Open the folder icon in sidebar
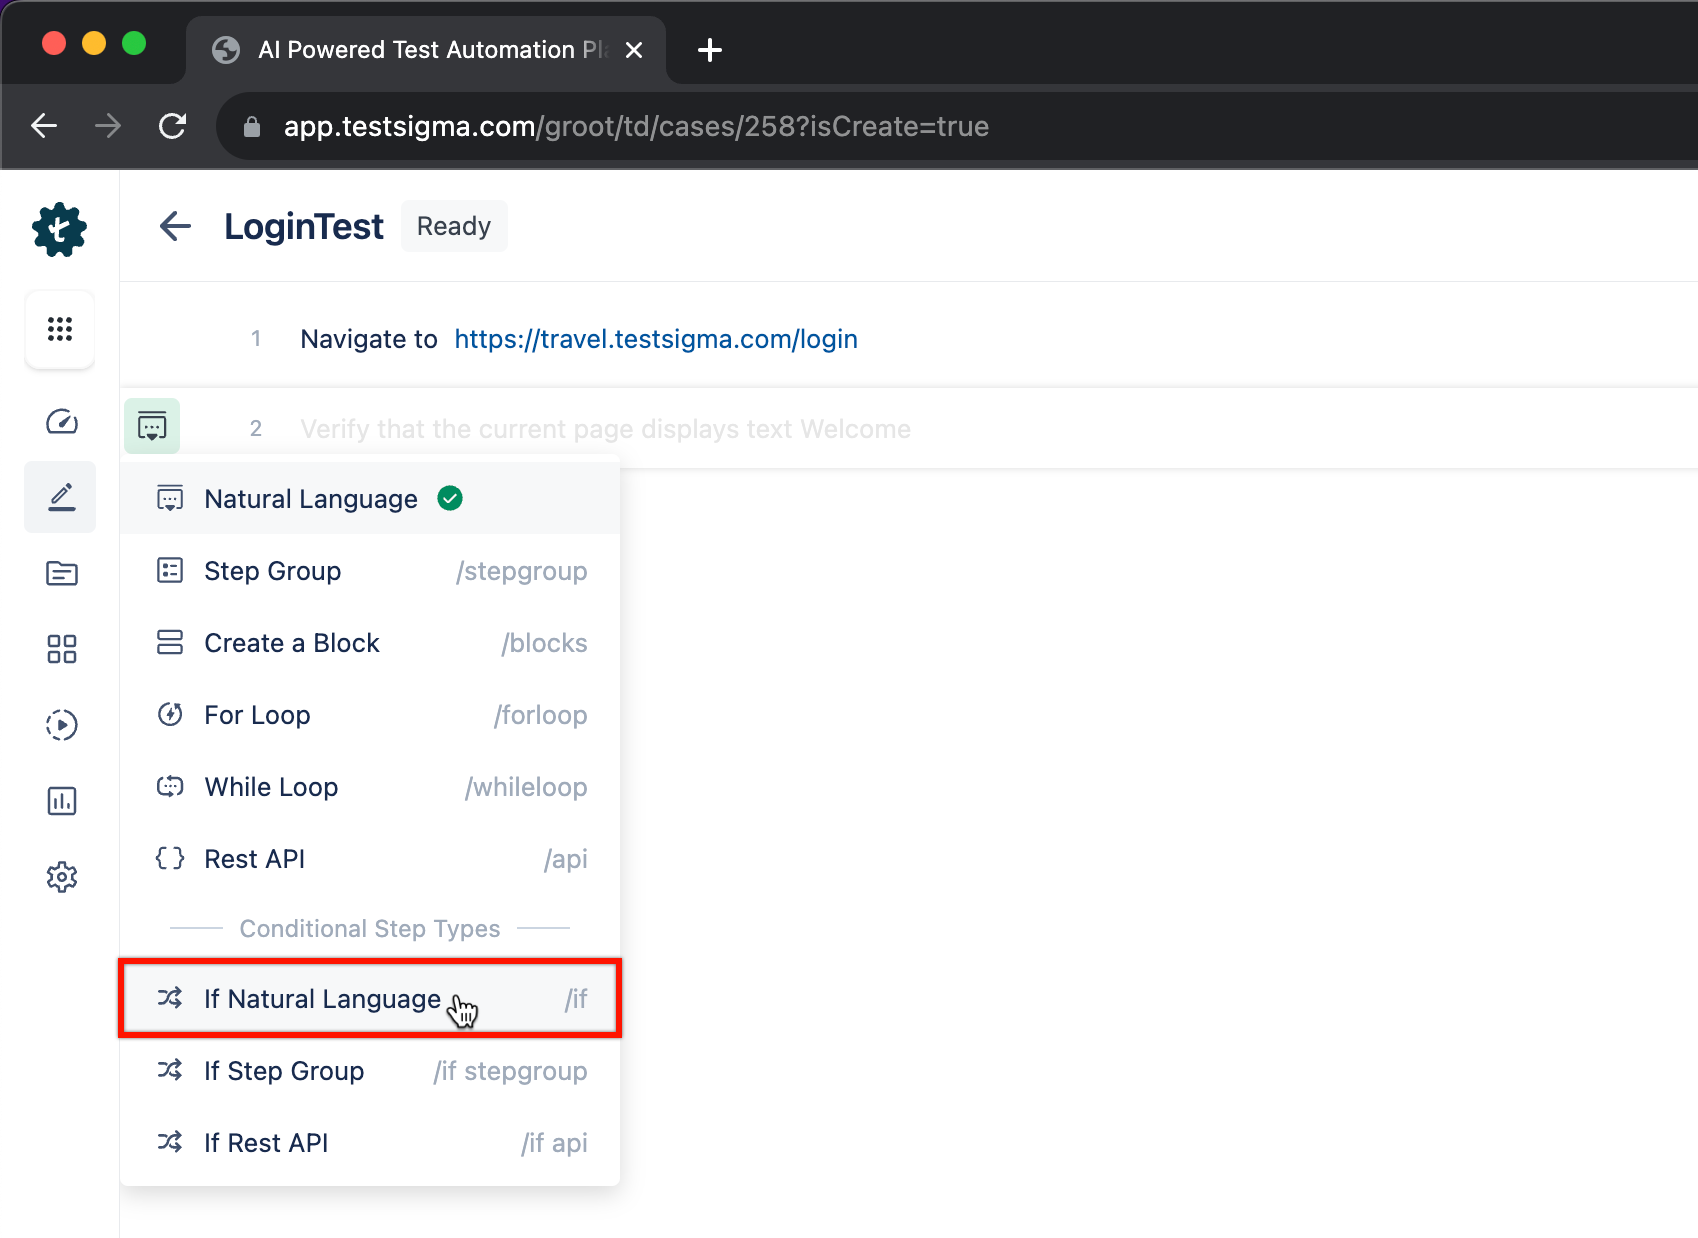Viewport: 1698px width, 1238px height. (x=61, y=573)
